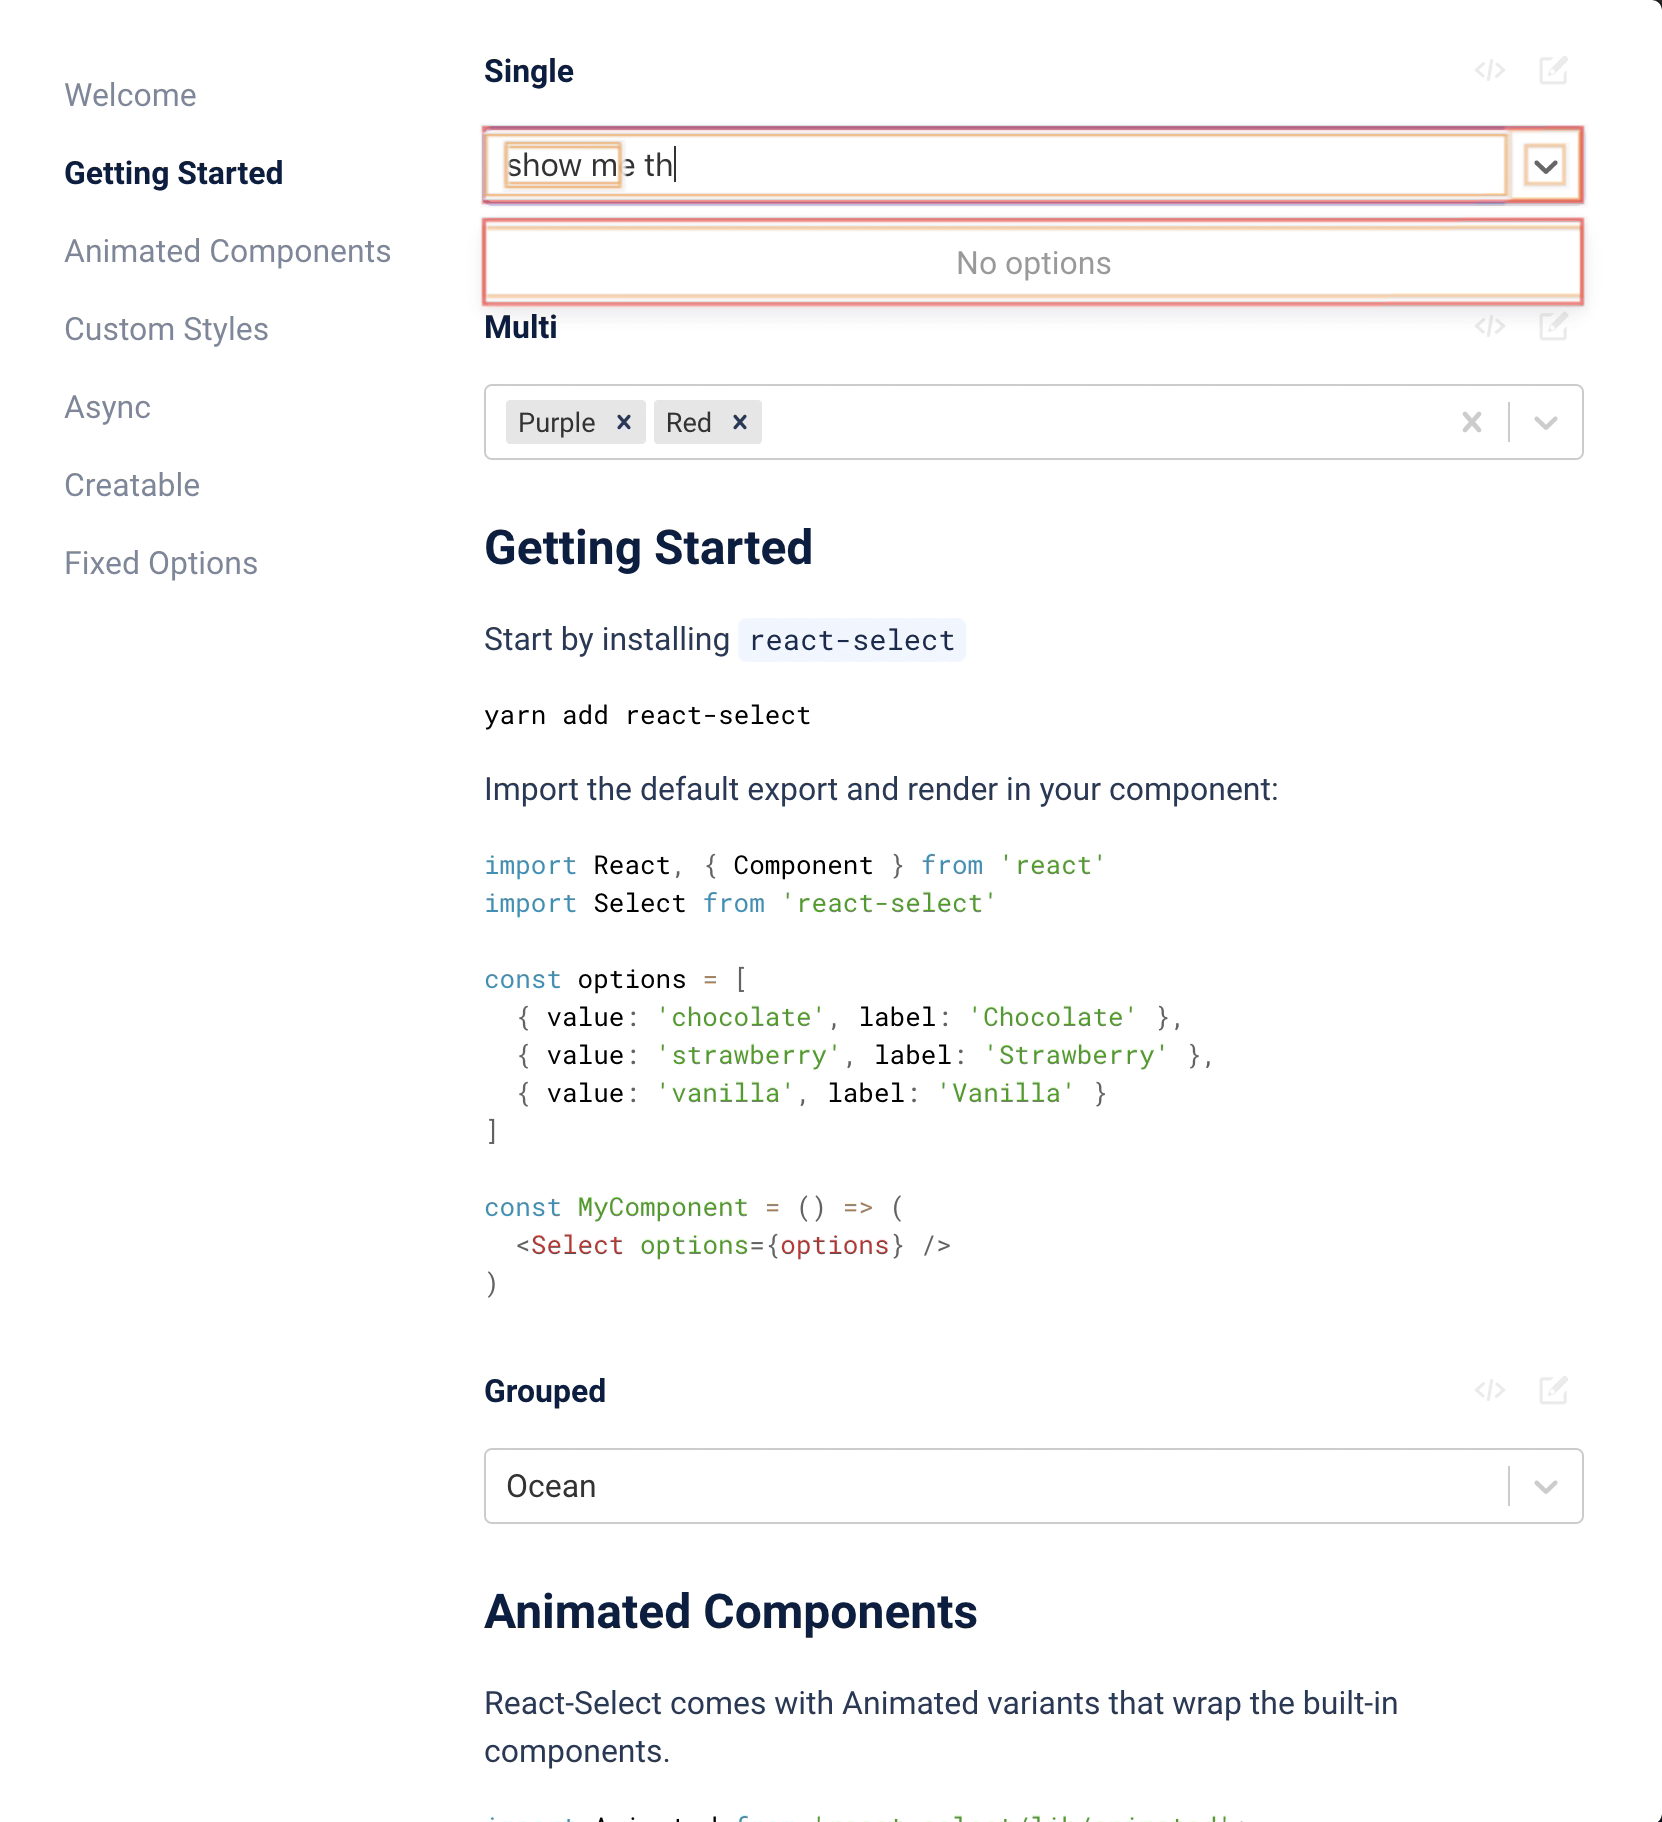Click the No options message
Screen dimensions: 1662x1822
click(1032, 263)
